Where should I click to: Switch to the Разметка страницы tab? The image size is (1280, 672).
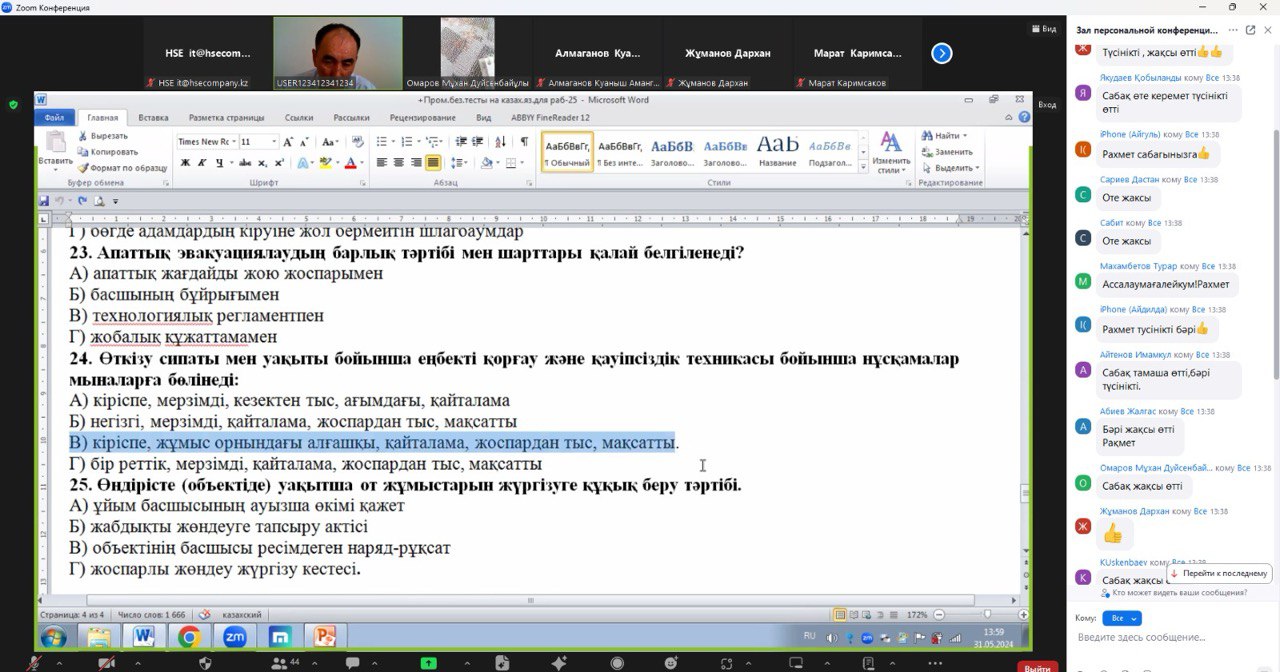click(226, 118)
